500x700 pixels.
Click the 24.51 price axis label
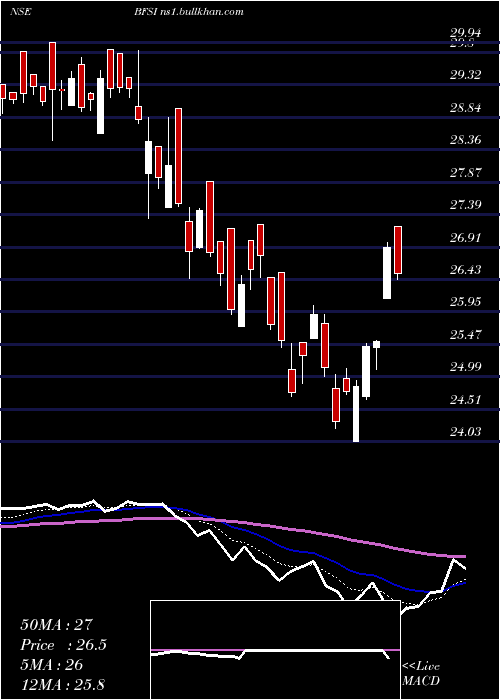pos(466,399)
